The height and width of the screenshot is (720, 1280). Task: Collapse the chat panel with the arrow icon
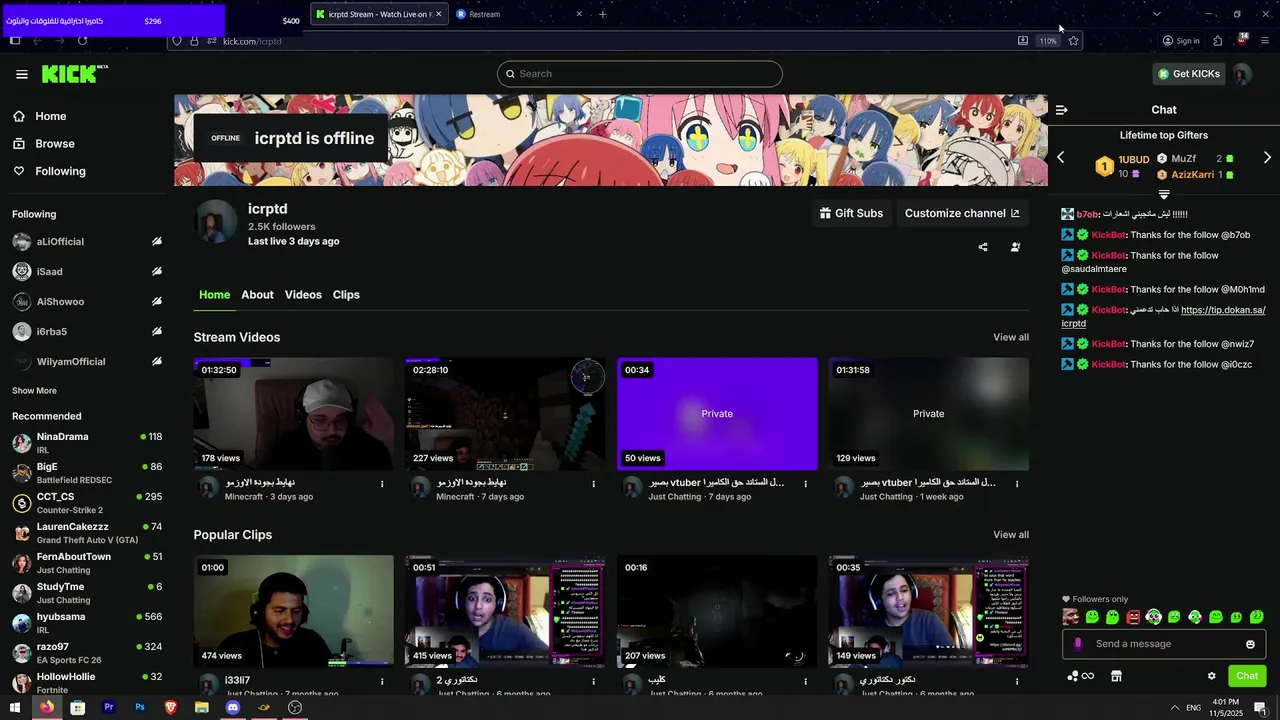pyautogui.click(x=1061, y=110)
